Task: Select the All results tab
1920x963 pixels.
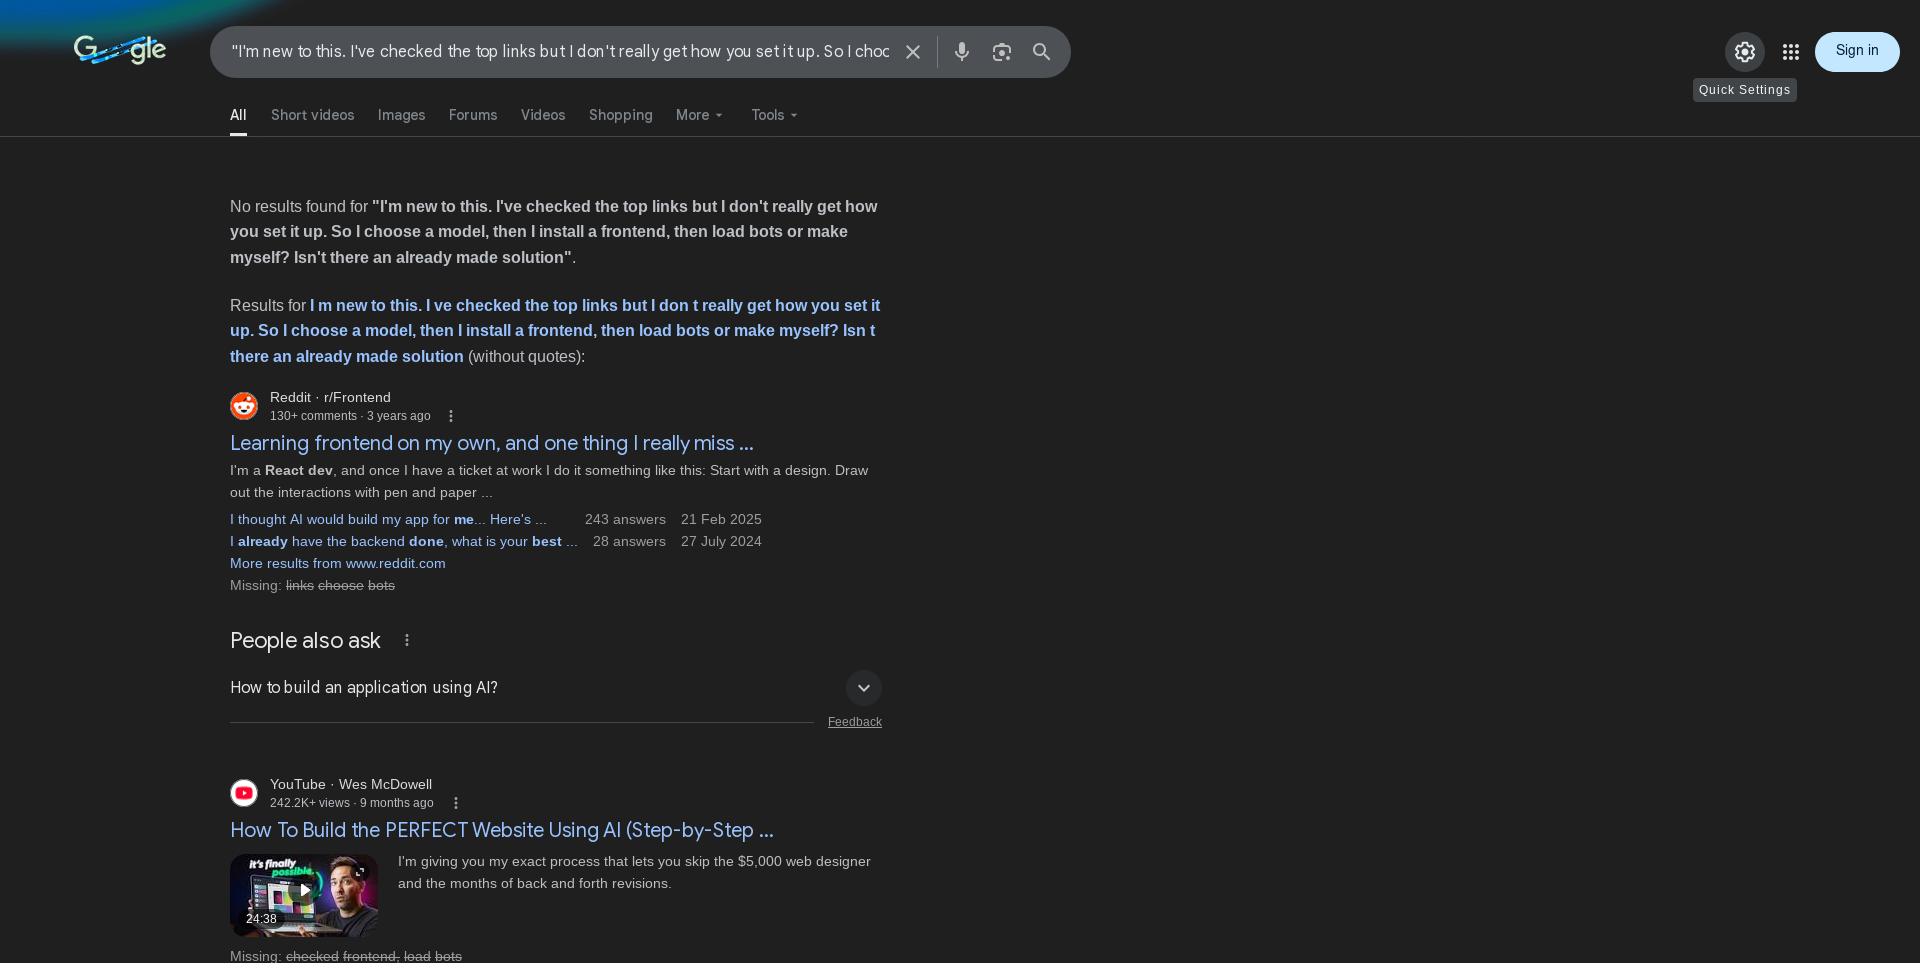Action: point(238,115)
